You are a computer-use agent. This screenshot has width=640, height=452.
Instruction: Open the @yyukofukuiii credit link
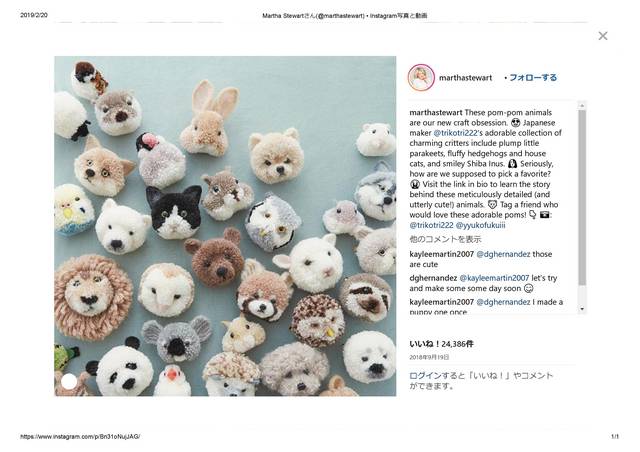480,225
